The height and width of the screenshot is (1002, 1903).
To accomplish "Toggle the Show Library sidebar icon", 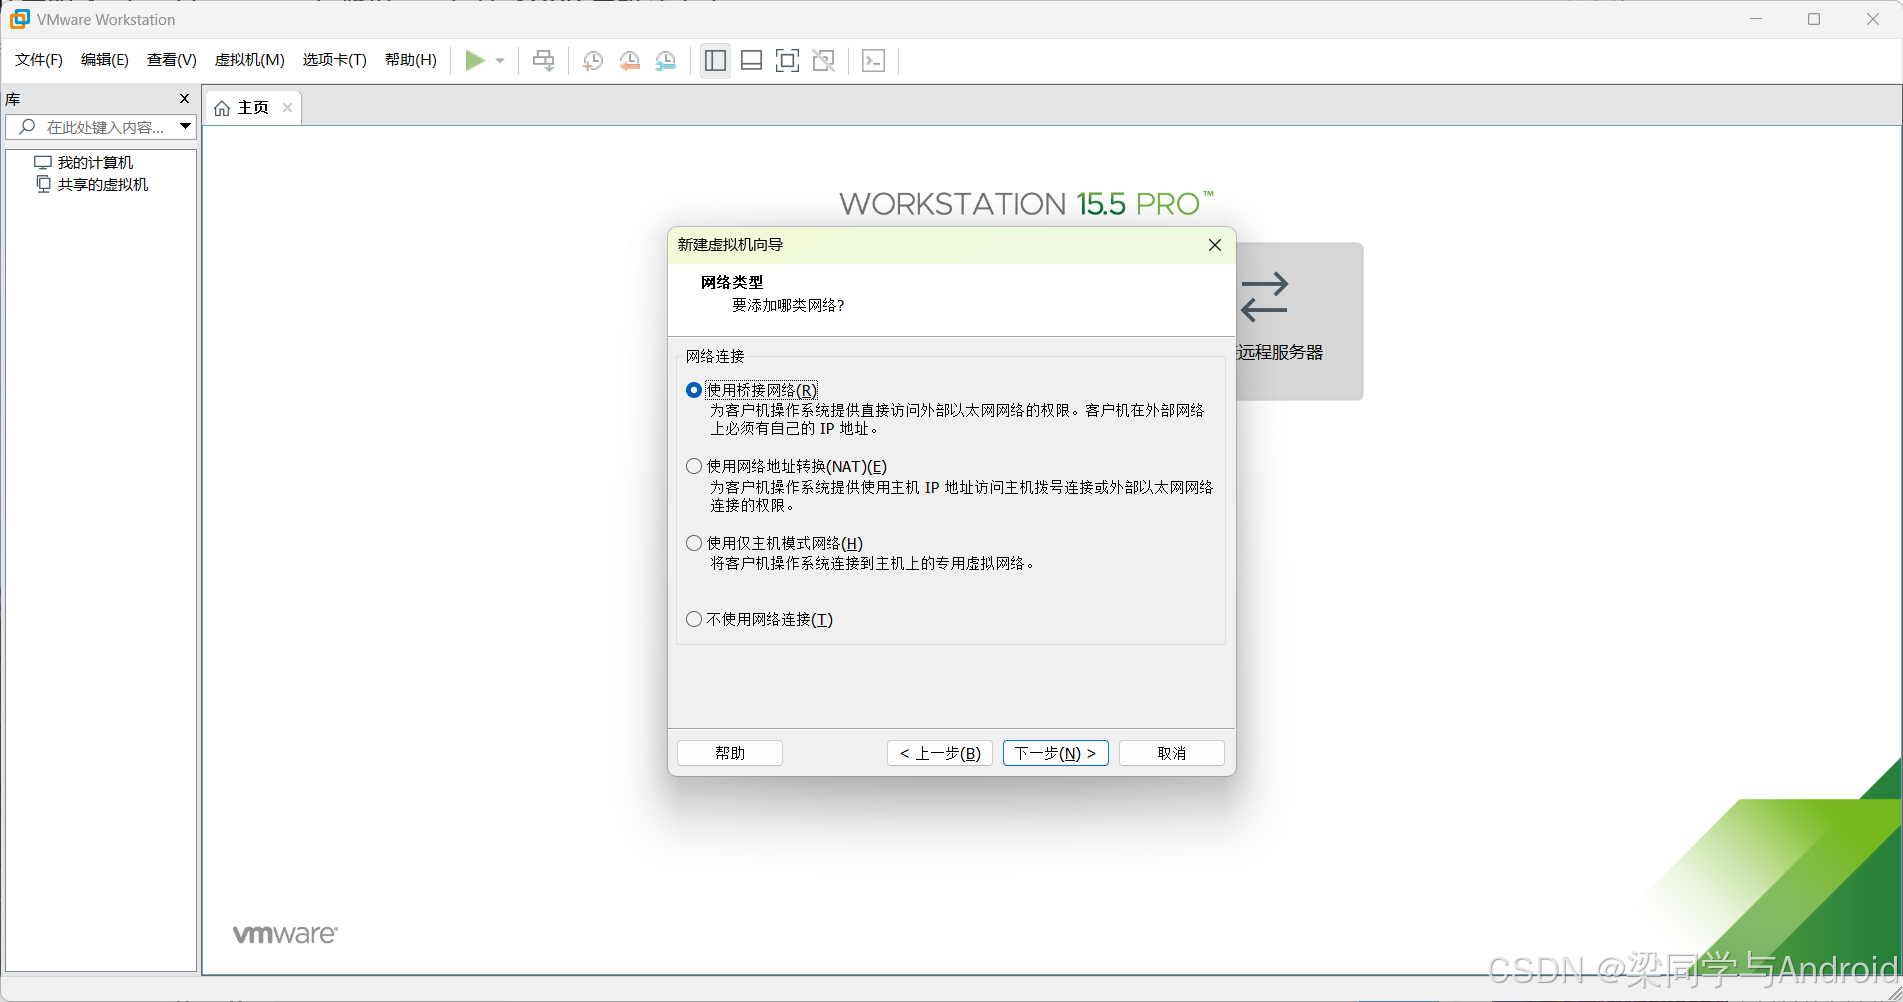I will pos(715,61).
